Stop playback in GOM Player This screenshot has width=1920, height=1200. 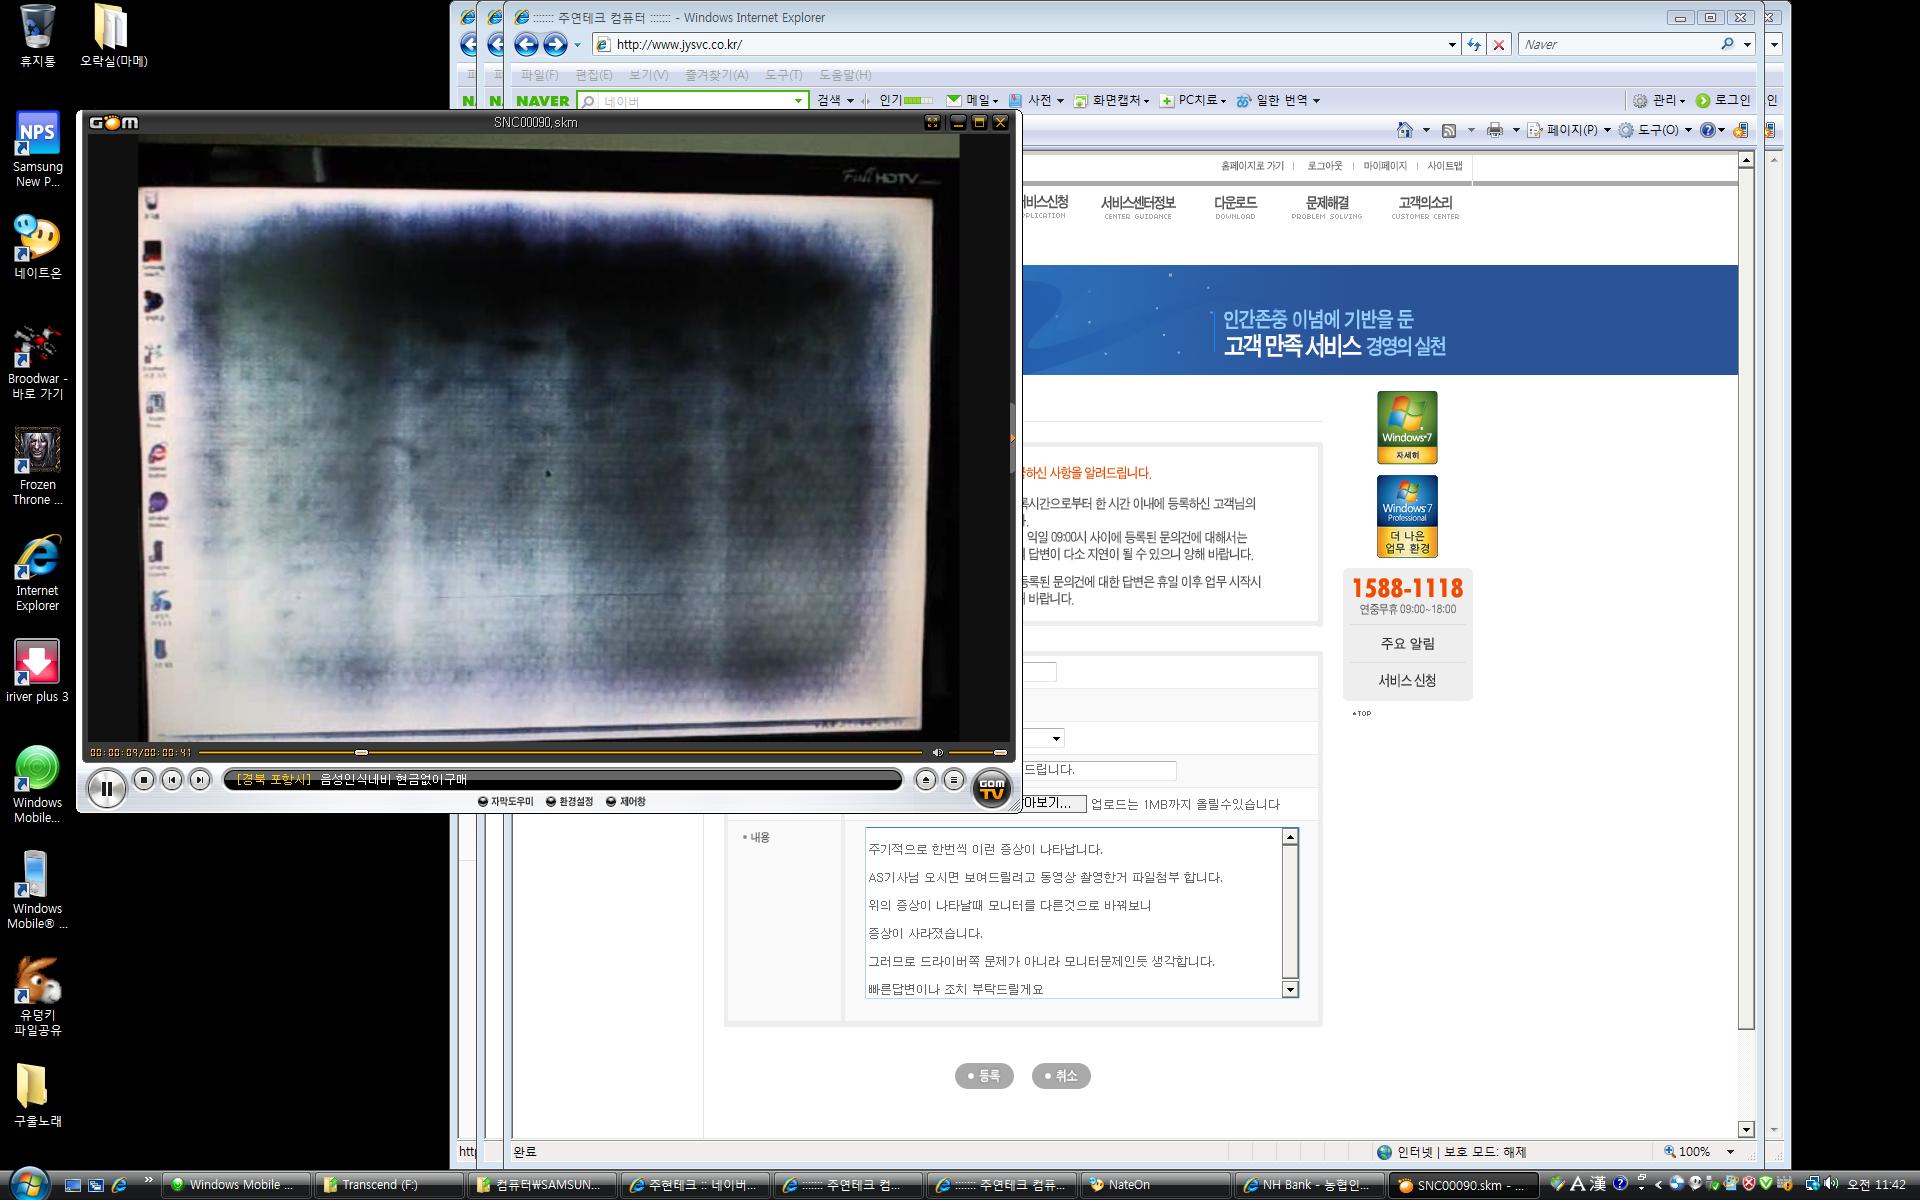coord(144,780)
